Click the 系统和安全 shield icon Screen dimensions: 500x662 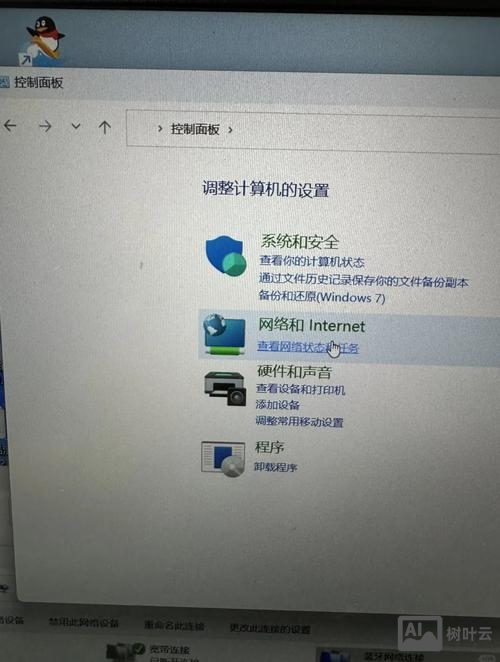(226, 256)
